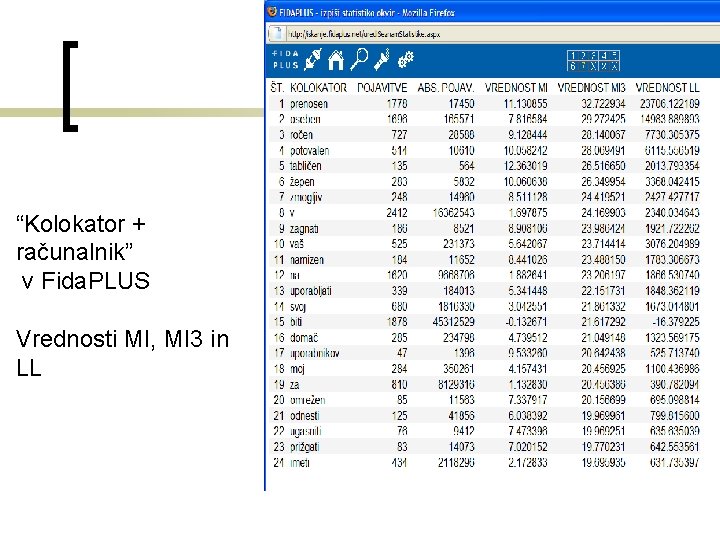The width and height of the screenshot is (720, 540).
Task: Select the collocator word 'omrežen'
Action: [x=308, y=400]
